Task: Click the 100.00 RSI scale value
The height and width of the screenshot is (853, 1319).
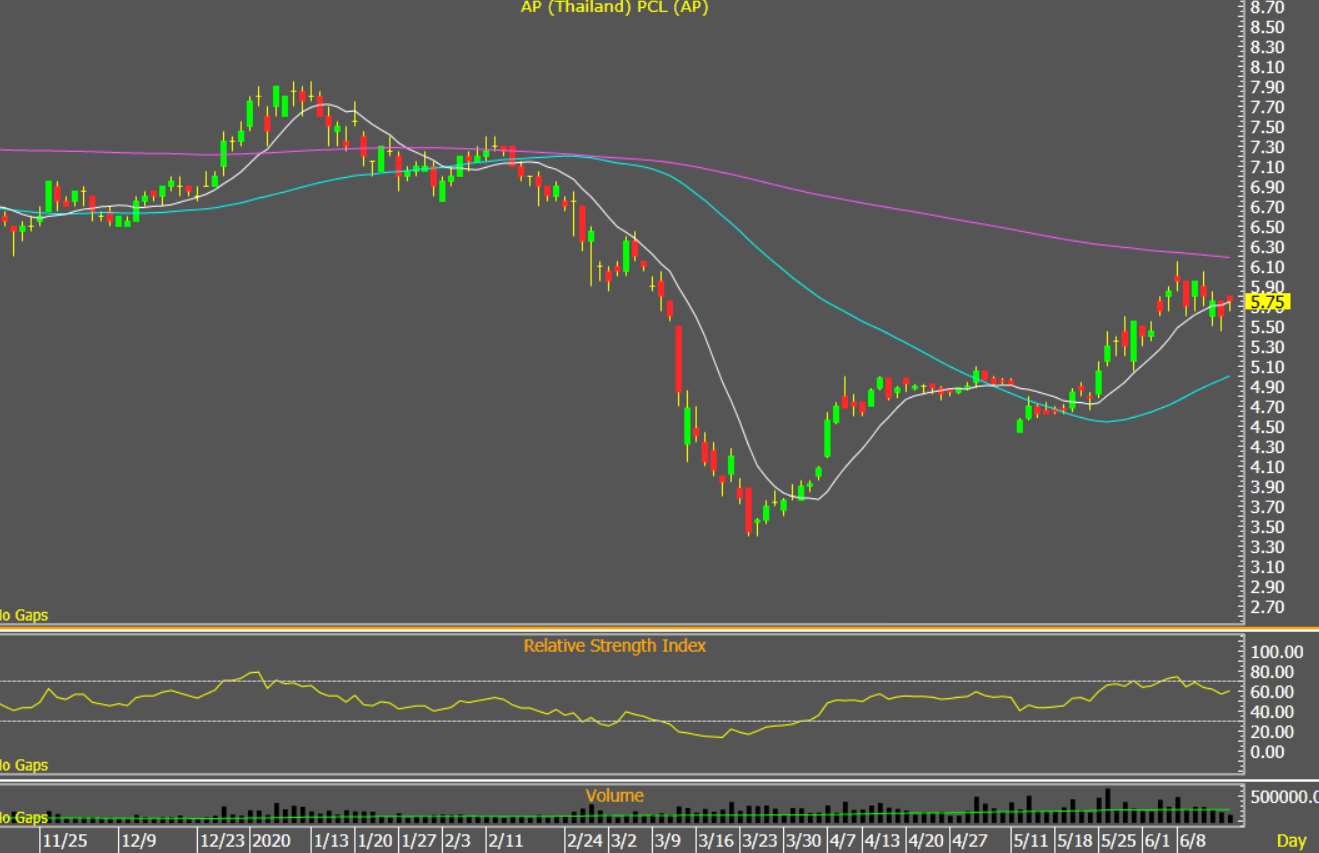Action: [1277, 652]
